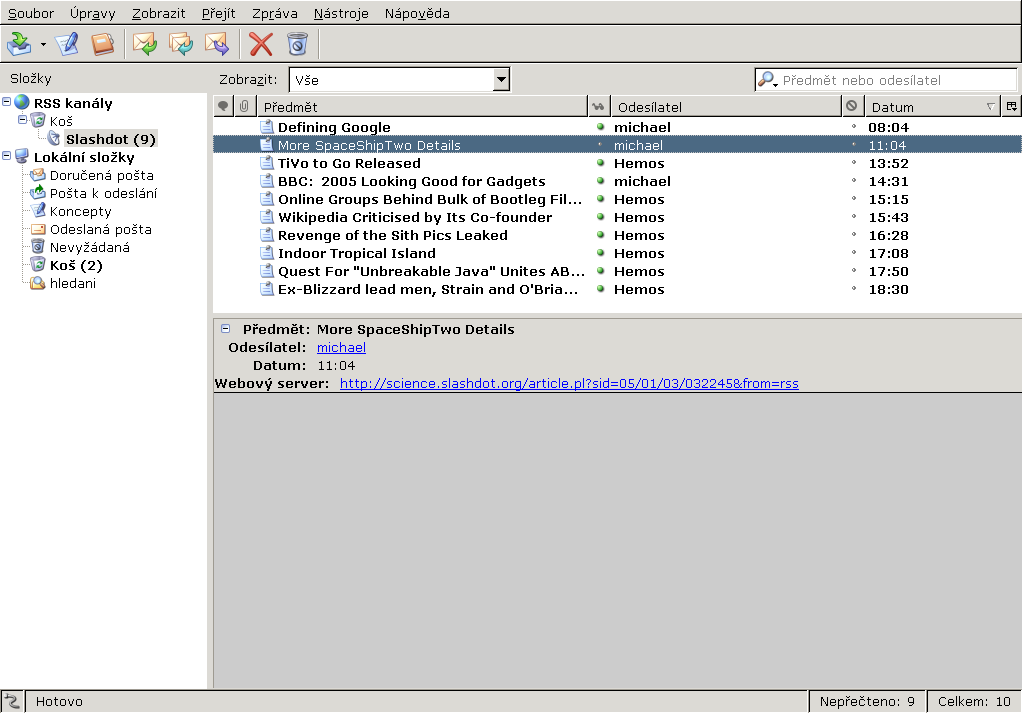Viewport: 1022px width, 713px height.
Task: Toggle read status of Indoor Tropical Island
Action: 600,253
